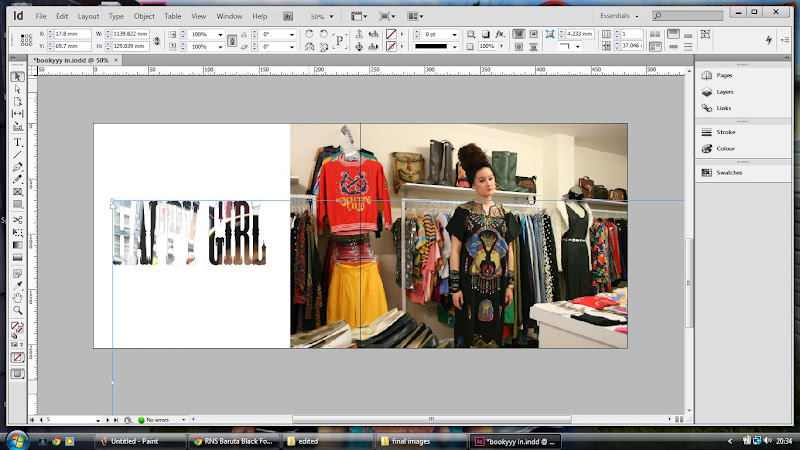This screenshot has height=450, width=800.
Task: Open the Type menu
Action: (116, 16)
